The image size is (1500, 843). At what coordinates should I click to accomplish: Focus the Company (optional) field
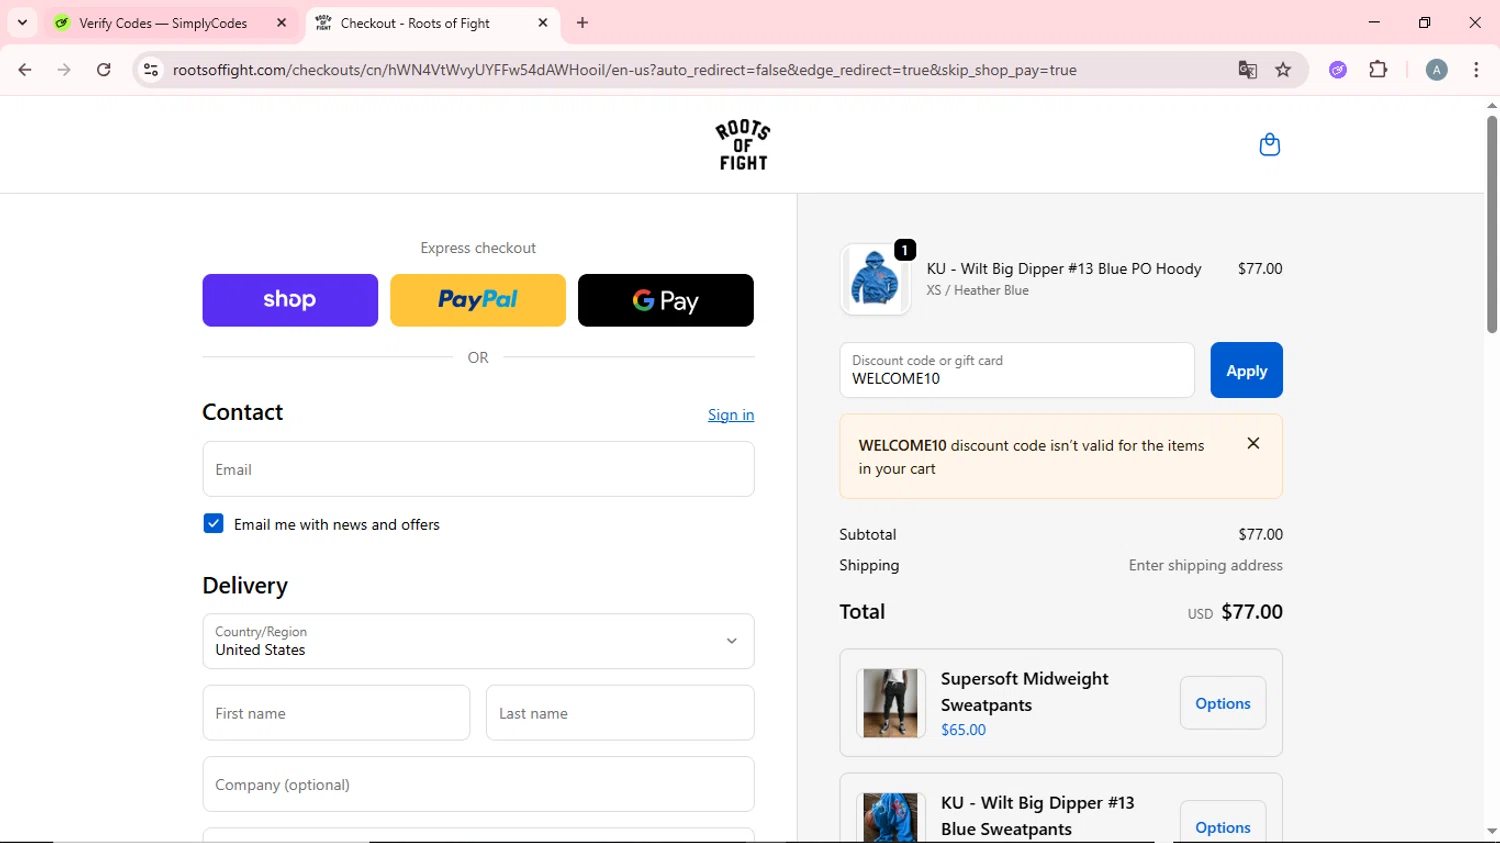point(478,784)
